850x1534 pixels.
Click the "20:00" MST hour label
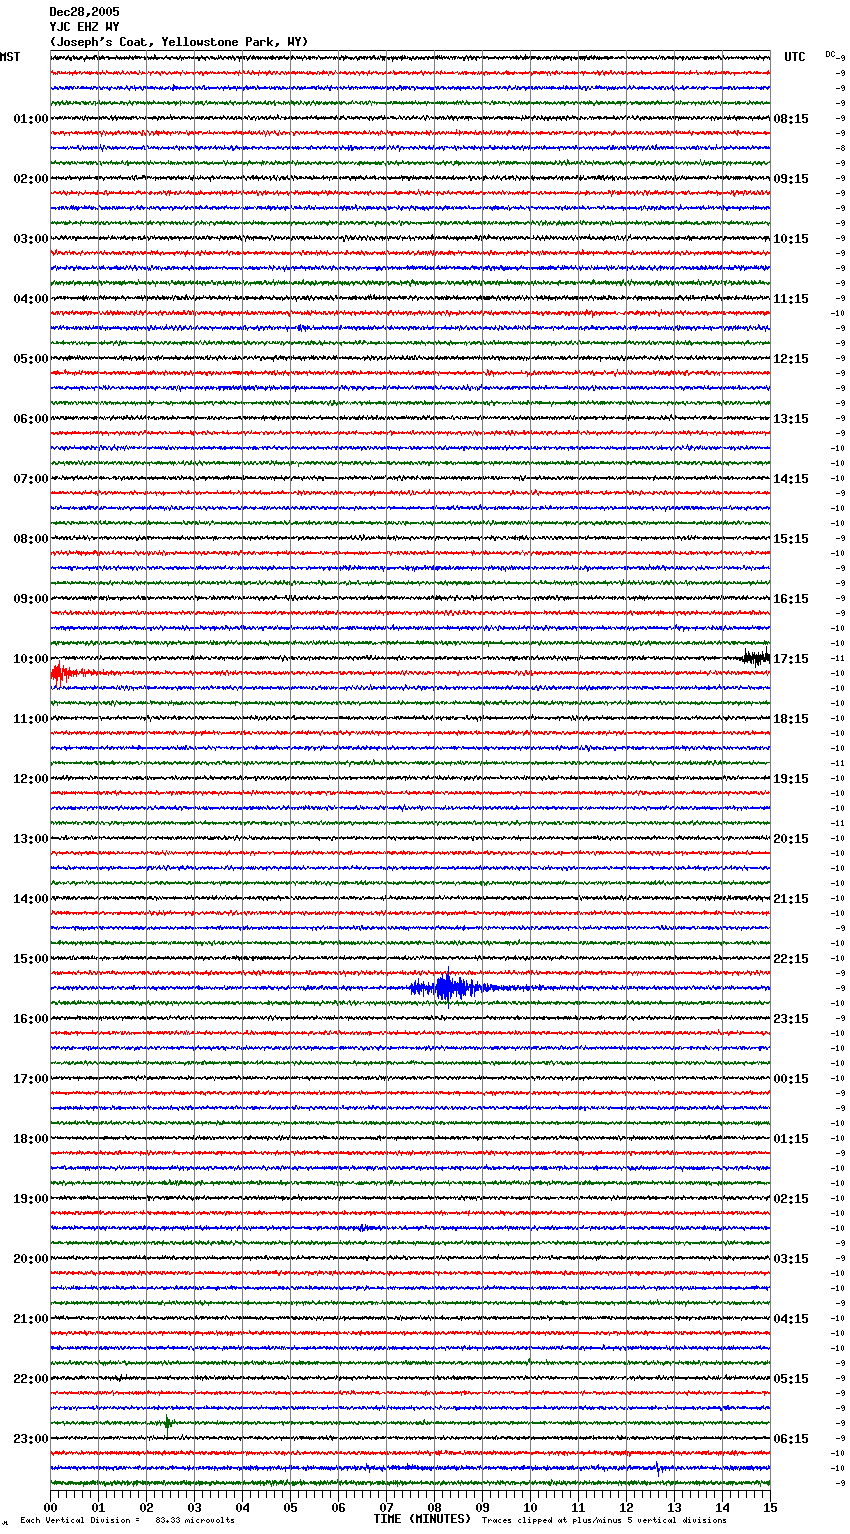(30, 1259)
